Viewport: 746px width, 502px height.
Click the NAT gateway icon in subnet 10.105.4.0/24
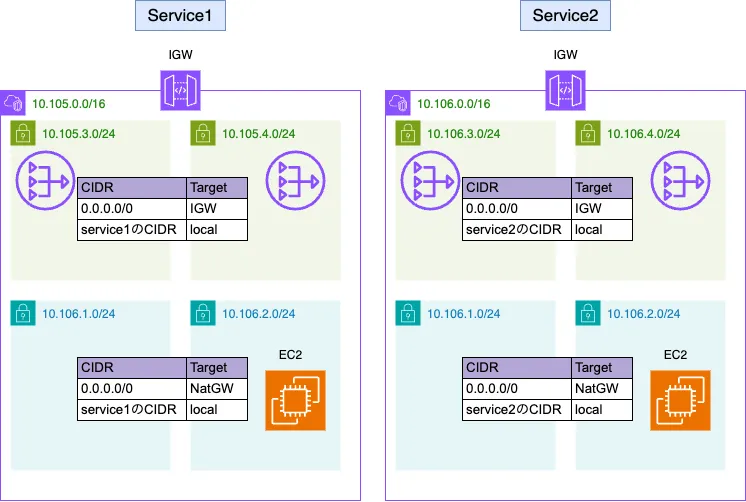(x=295, y=181)
